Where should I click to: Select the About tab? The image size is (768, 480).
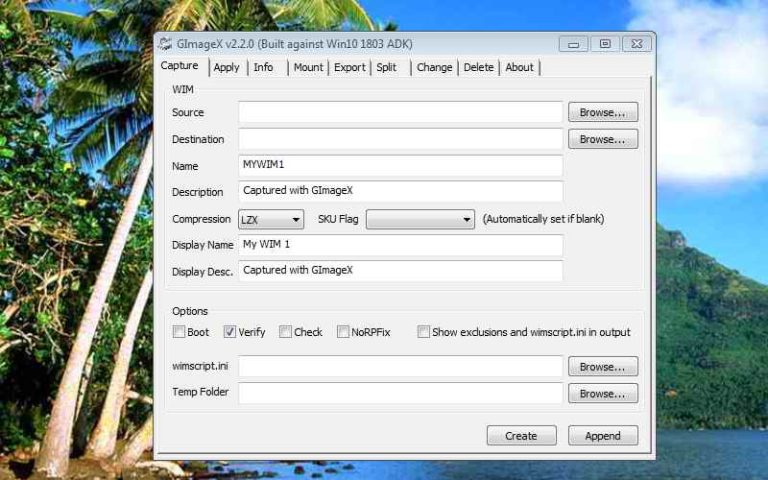(519, 67)
